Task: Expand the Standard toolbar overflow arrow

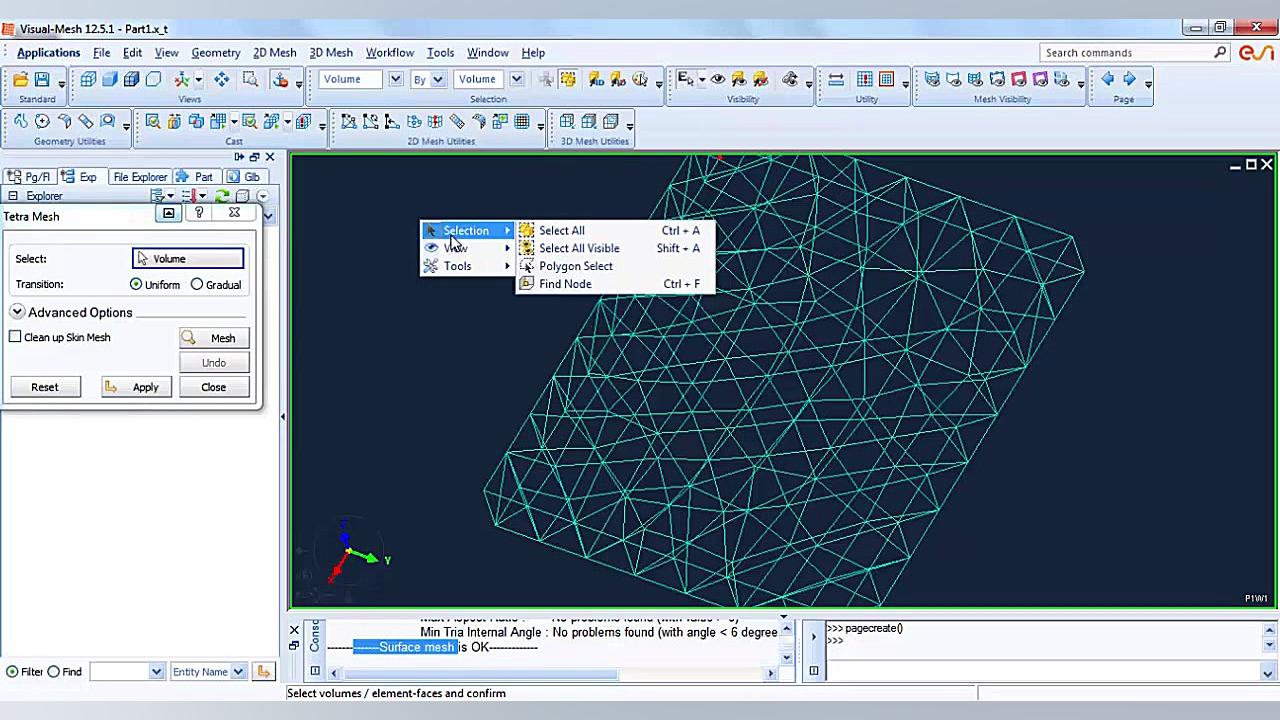Action: 61,84
